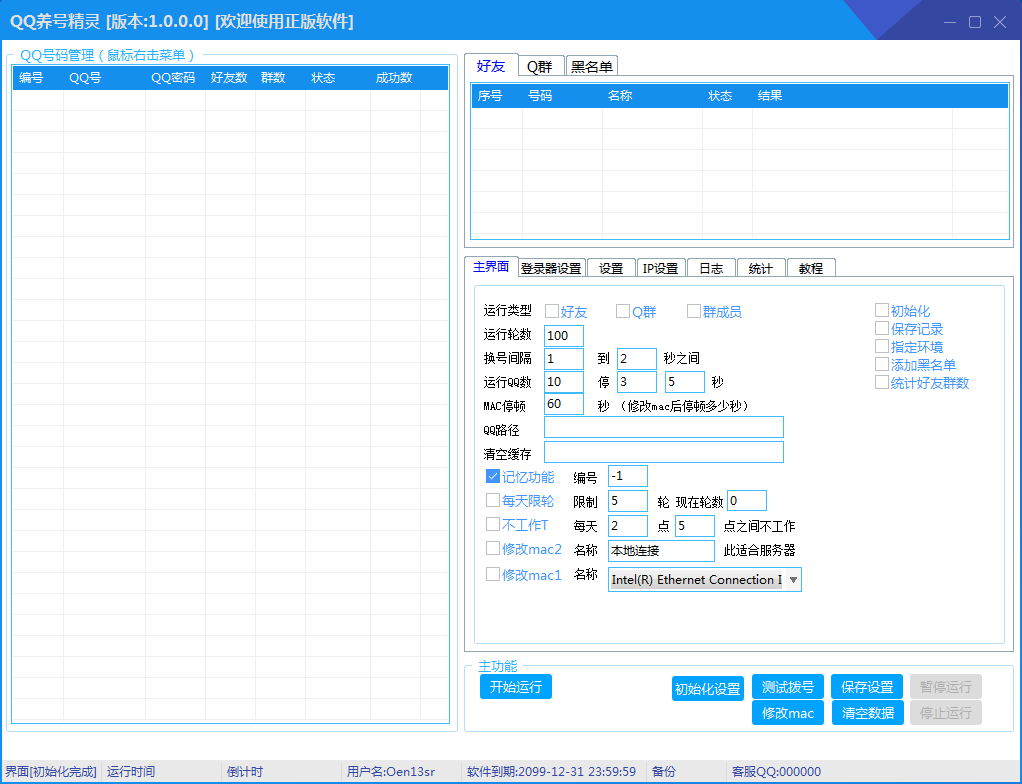
Task: Close the QQ养号精灵 window
Action: pos(1000,22)
